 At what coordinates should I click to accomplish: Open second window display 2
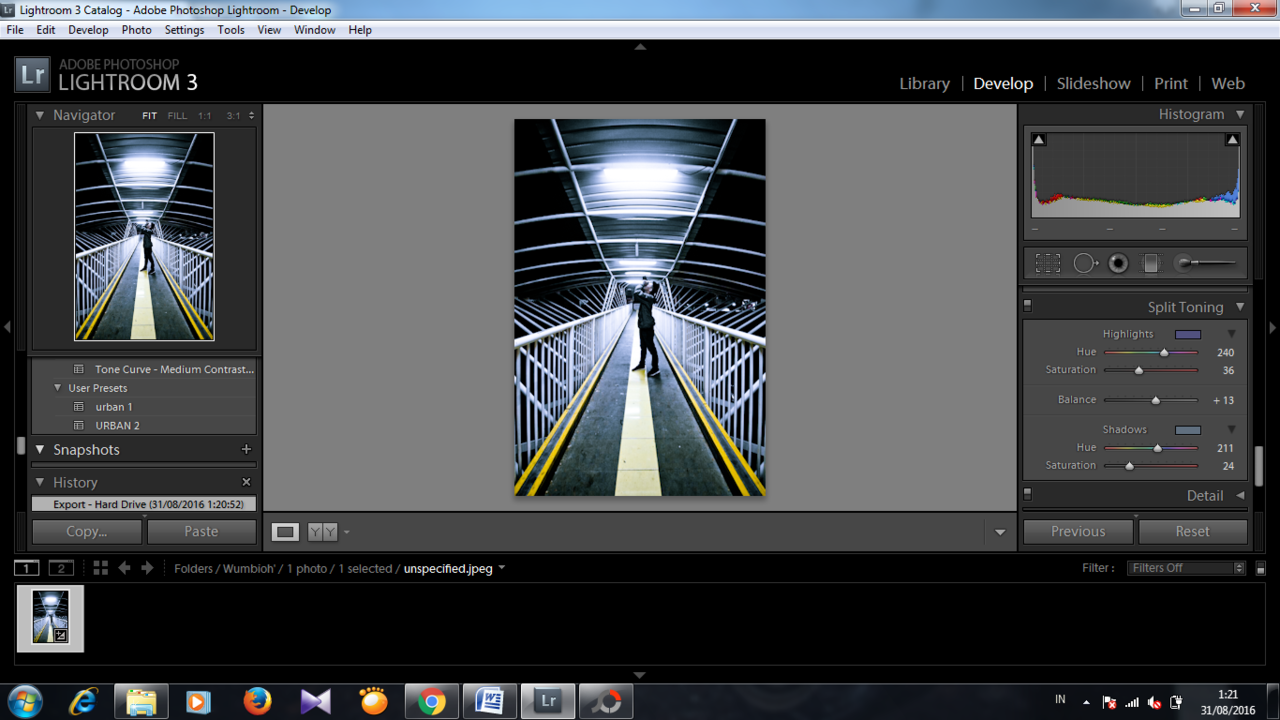click(61, 568)
